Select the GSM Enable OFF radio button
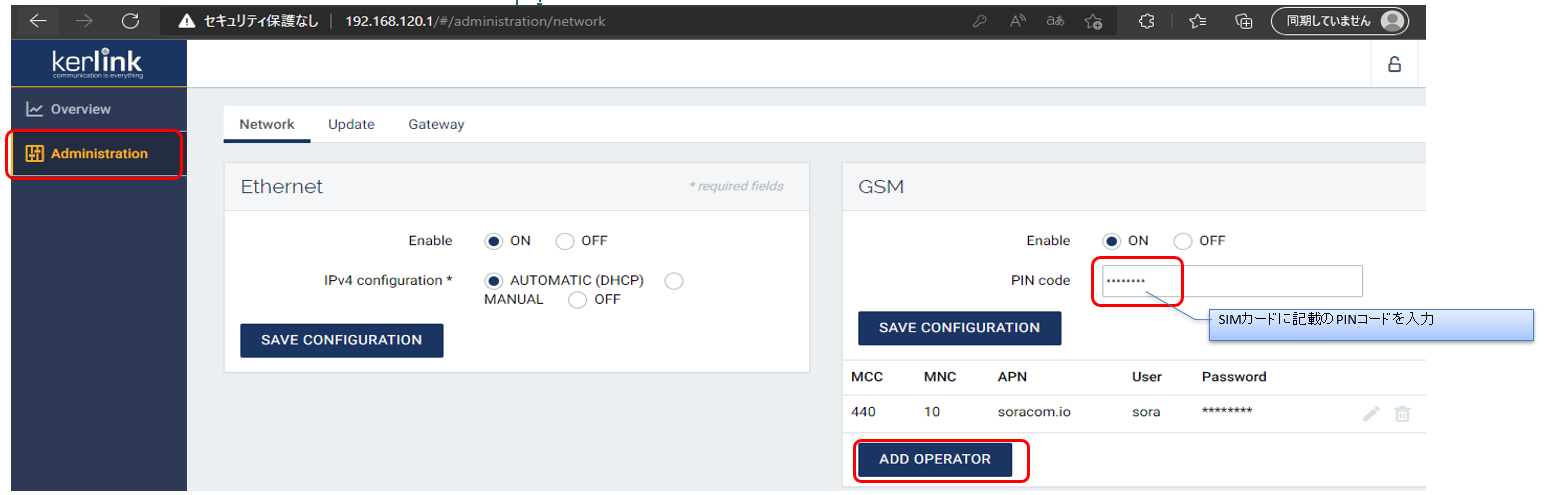The image size is (1549, 495). [x=1183, y=241]
